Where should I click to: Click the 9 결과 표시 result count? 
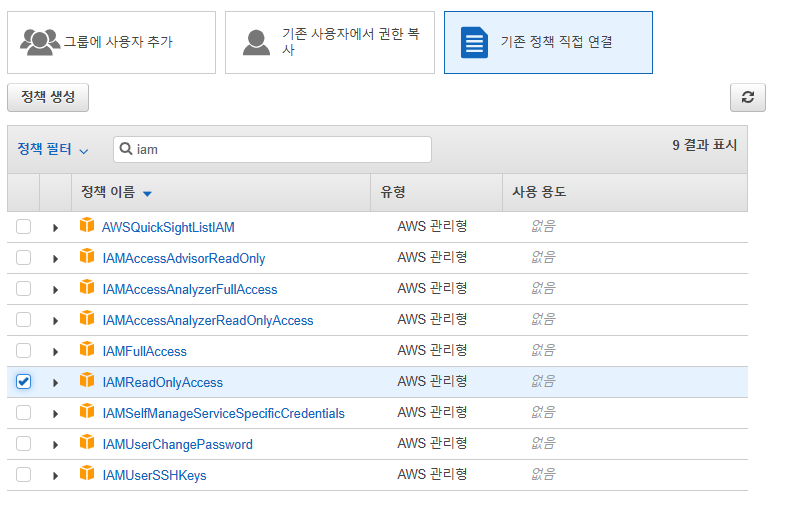pyautogui.click(x=704, y=146)
